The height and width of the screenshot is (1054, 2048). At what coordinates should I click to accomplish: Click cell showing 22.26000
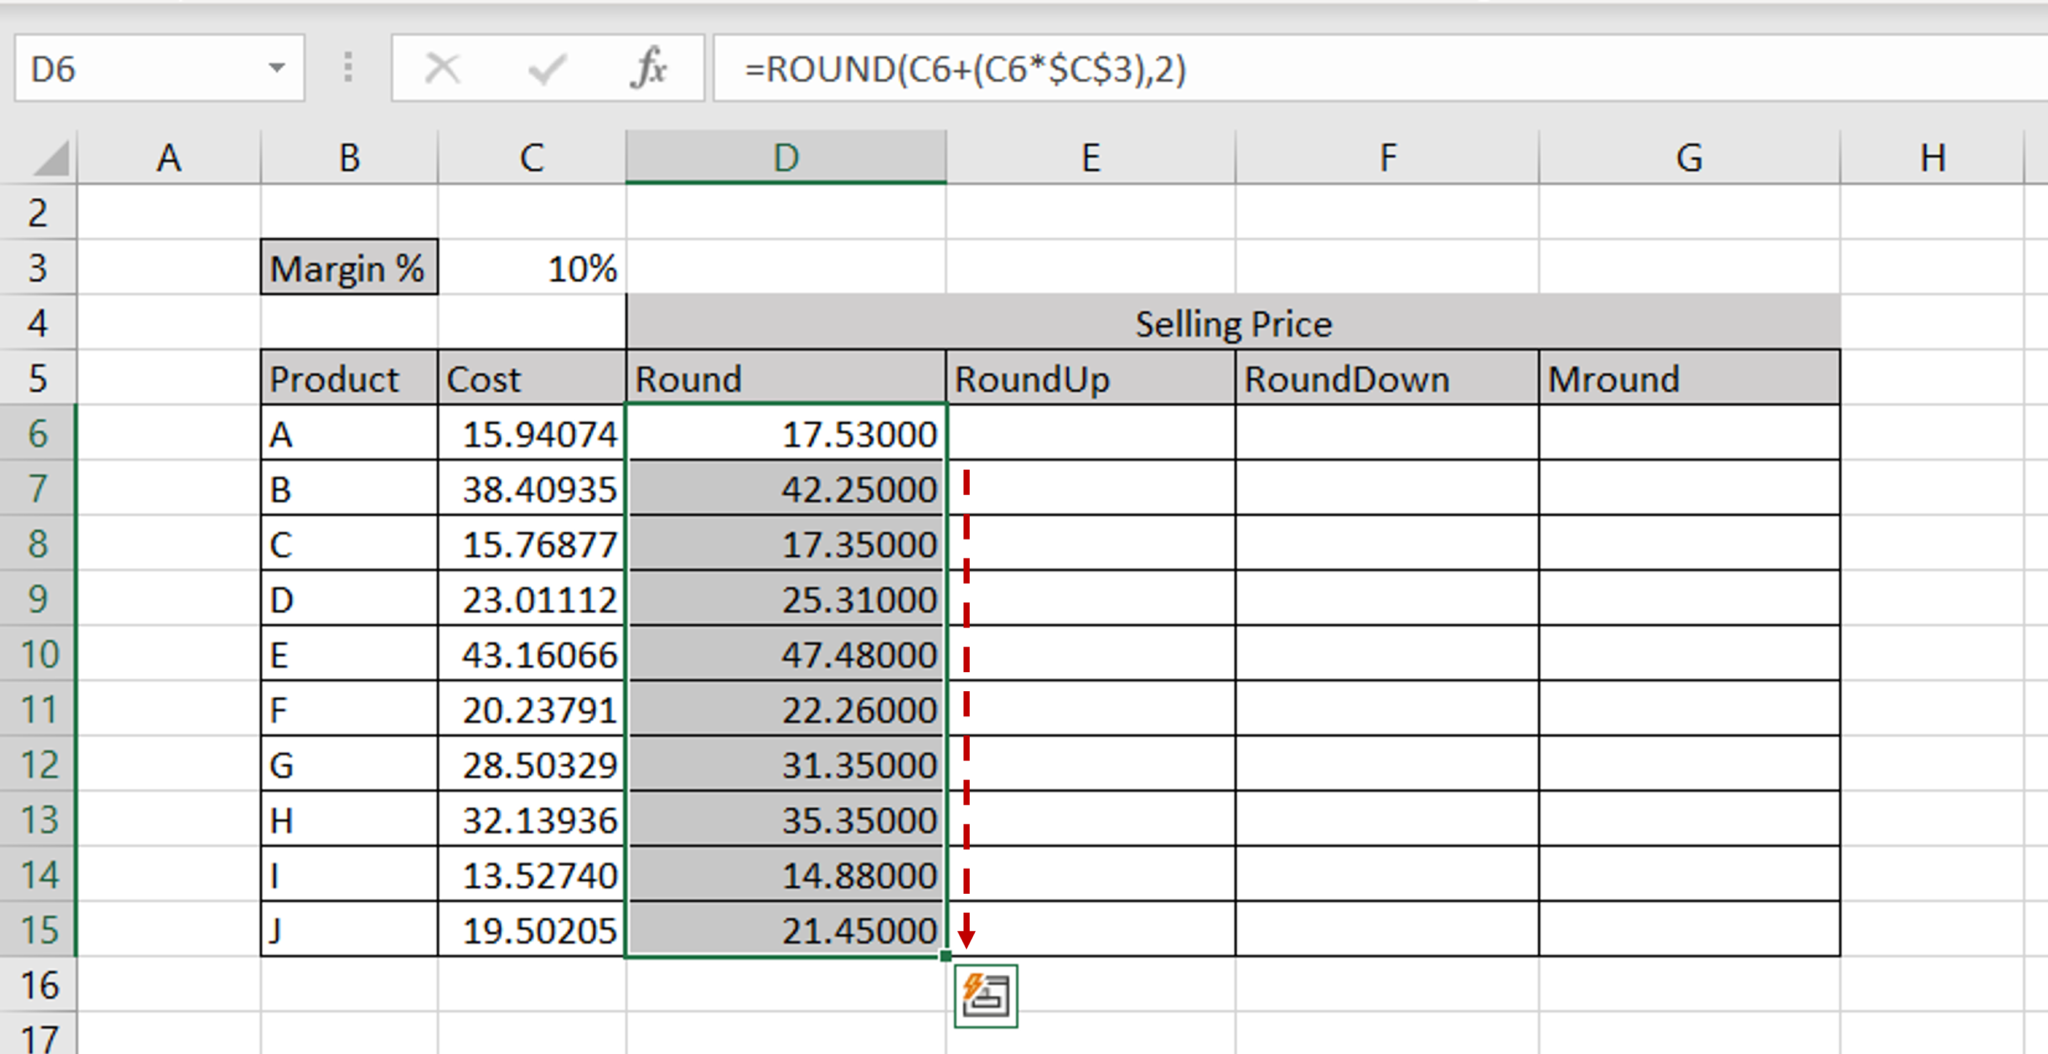tap(786, 709)
